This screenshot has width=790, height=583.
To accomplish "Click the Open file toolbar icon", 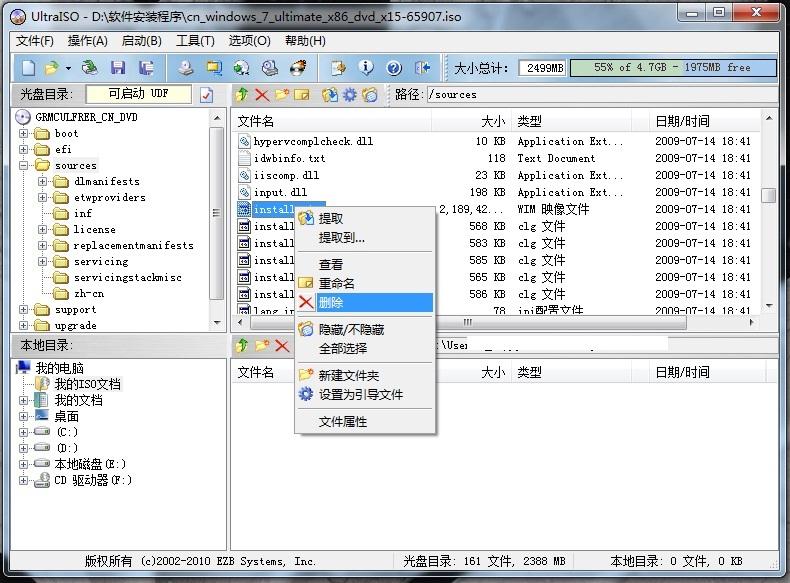I will [51, 68].
